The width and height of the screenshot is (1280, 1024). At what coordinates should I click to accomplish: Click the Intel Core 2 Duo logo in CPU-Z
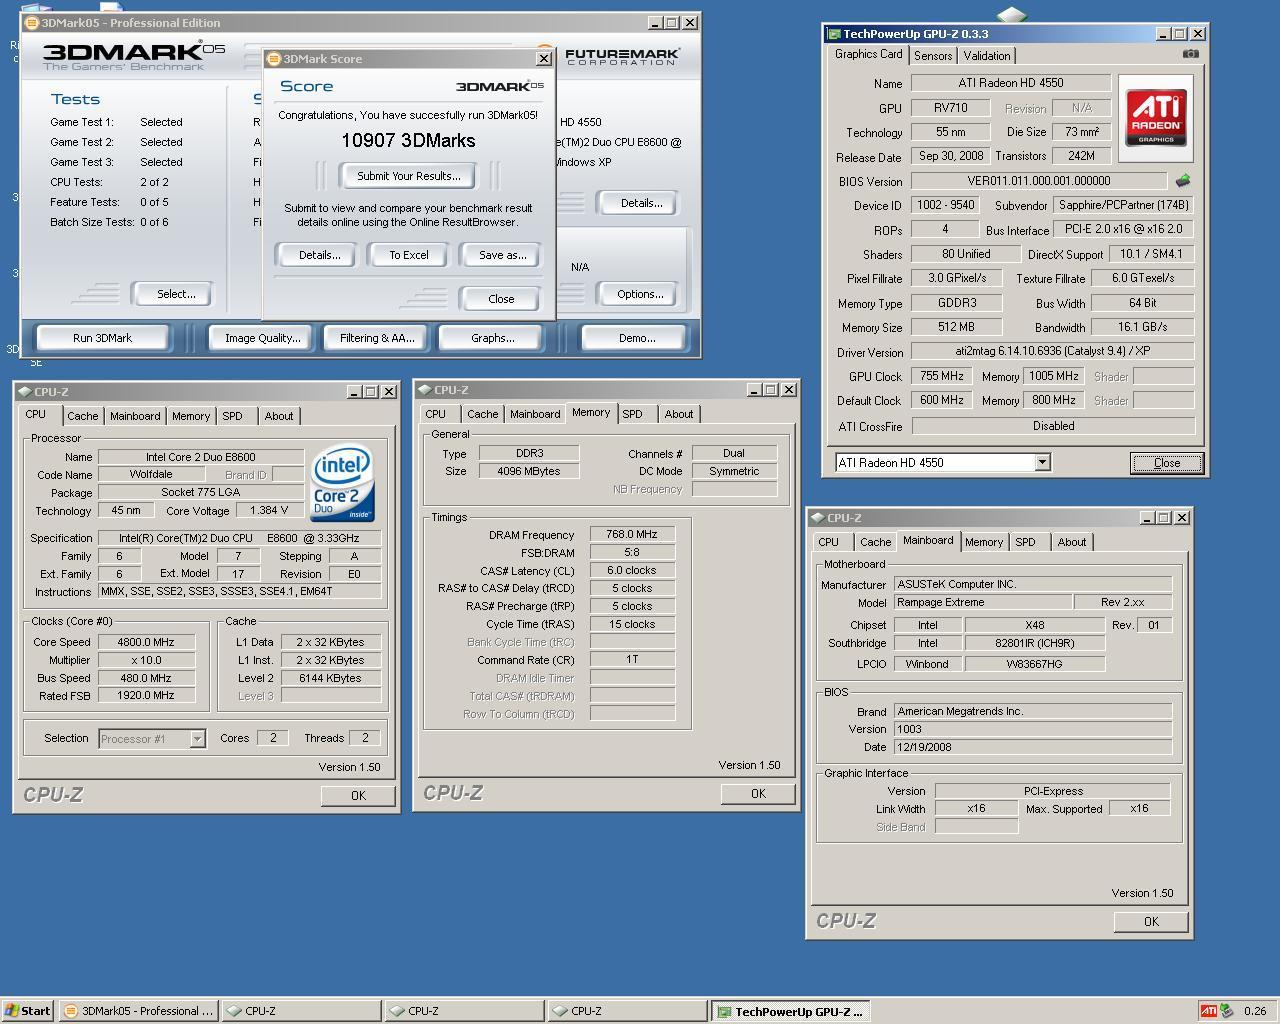point(342,484)
